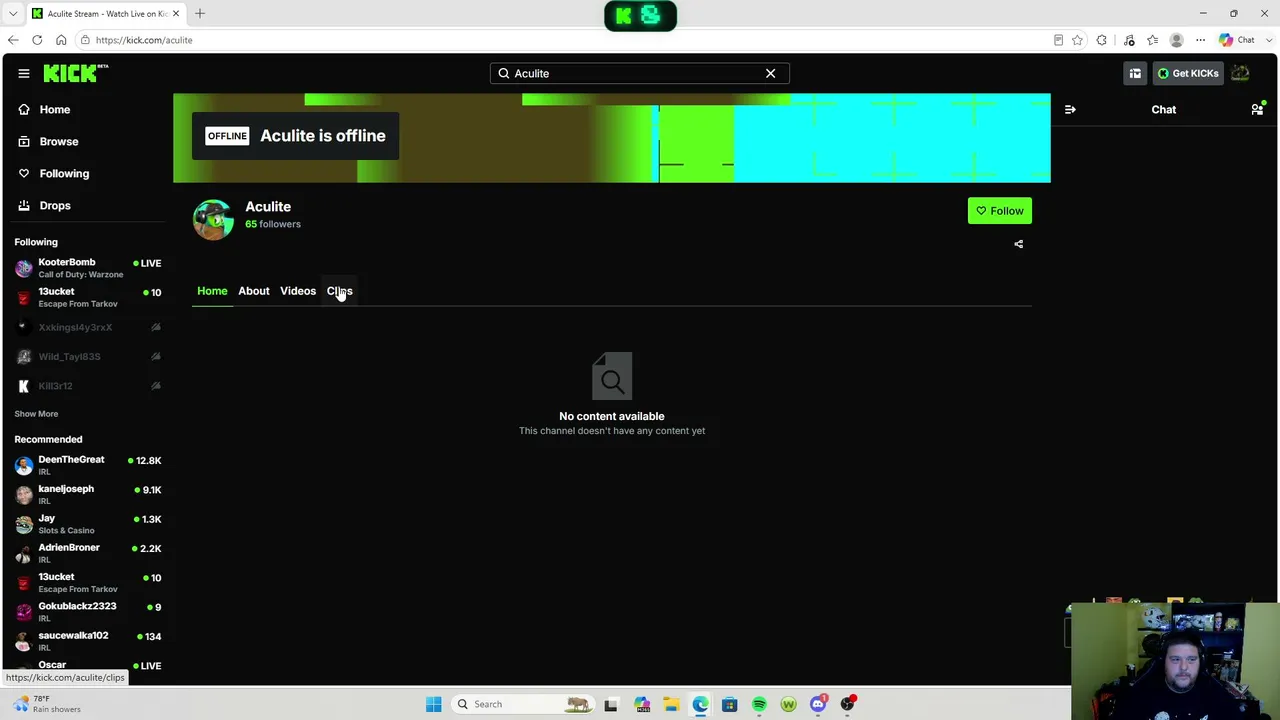1280x720 pixels.
Task: Collapse the chat panel with the arrow icon
Action: coord(1070,109)
